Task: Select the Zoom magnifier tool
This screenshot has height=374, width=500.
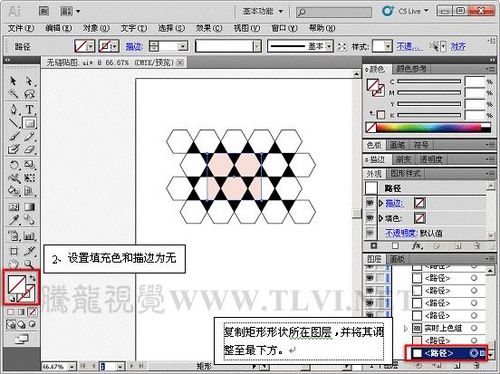Action: pos(29,264)
